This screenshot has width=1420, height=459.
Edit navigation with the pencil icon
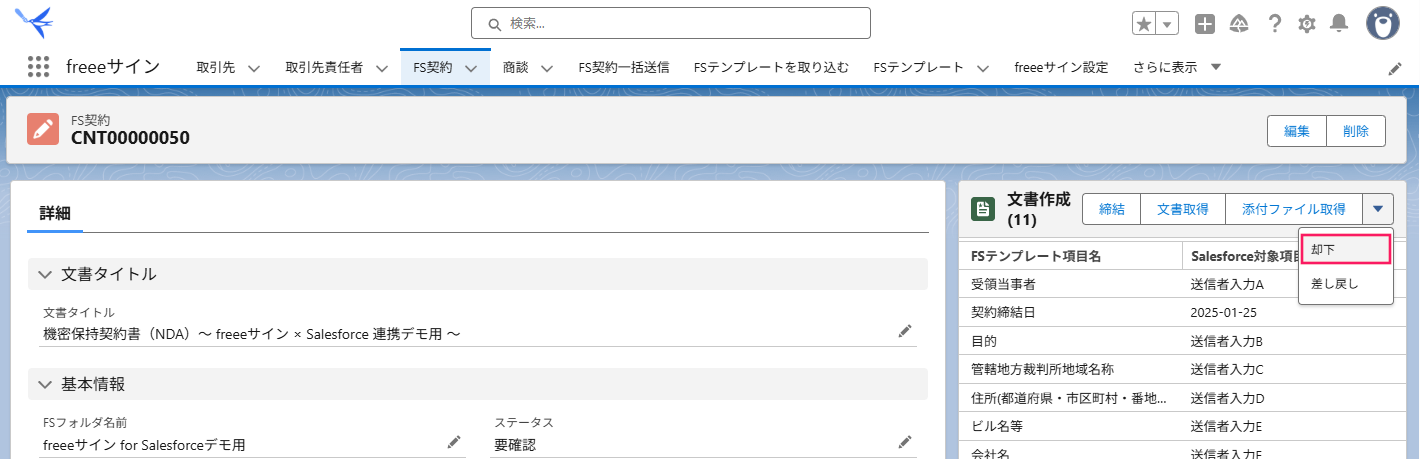pos(1395,68)
